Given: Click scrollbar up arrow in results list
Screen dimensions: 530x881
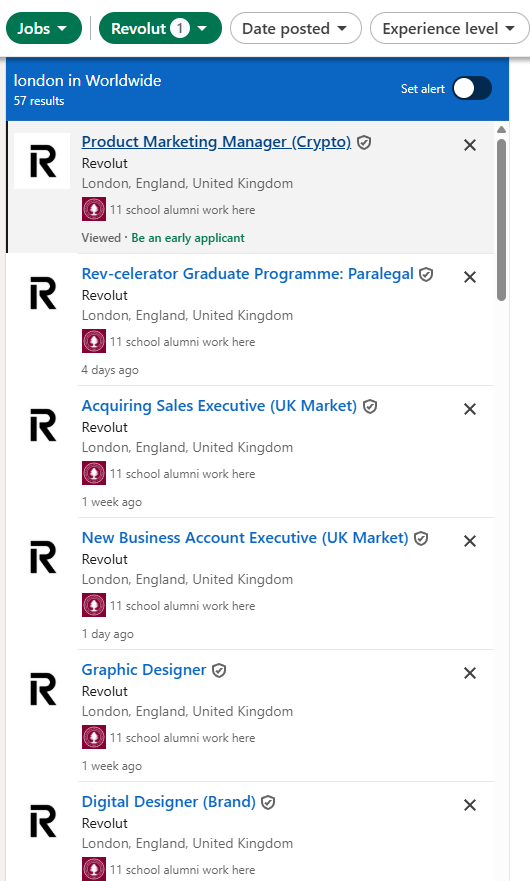Looking at the screenshot, I should coord(501,130).
